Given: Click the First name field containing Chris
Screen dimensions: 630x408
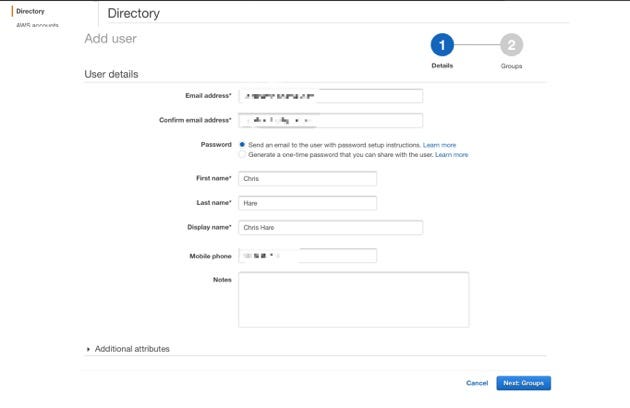Looking at the screenshot, I should click(x=307, y=178).
